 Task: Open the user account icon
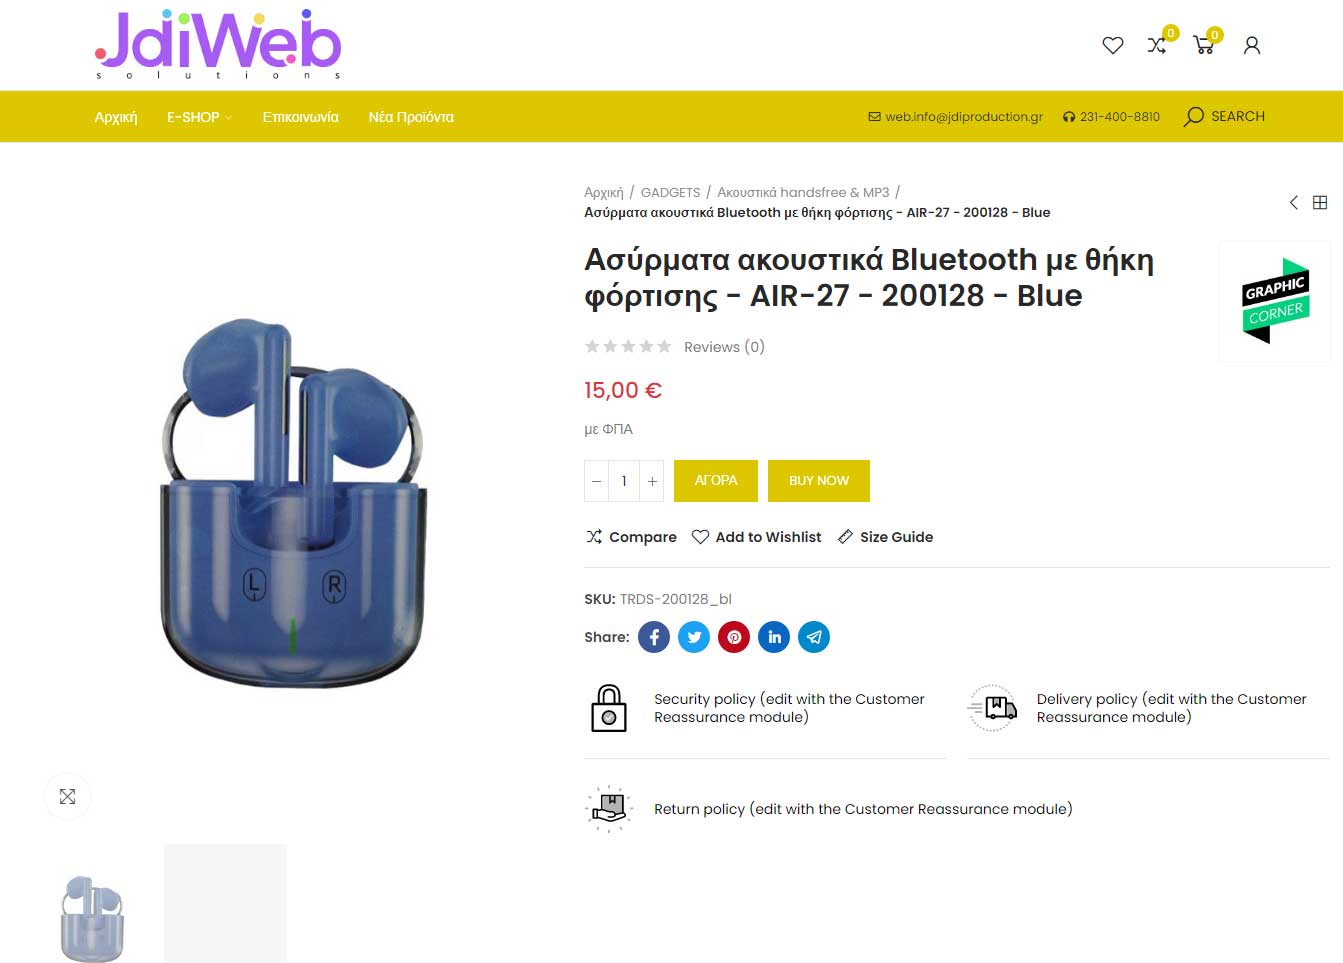1251,45
